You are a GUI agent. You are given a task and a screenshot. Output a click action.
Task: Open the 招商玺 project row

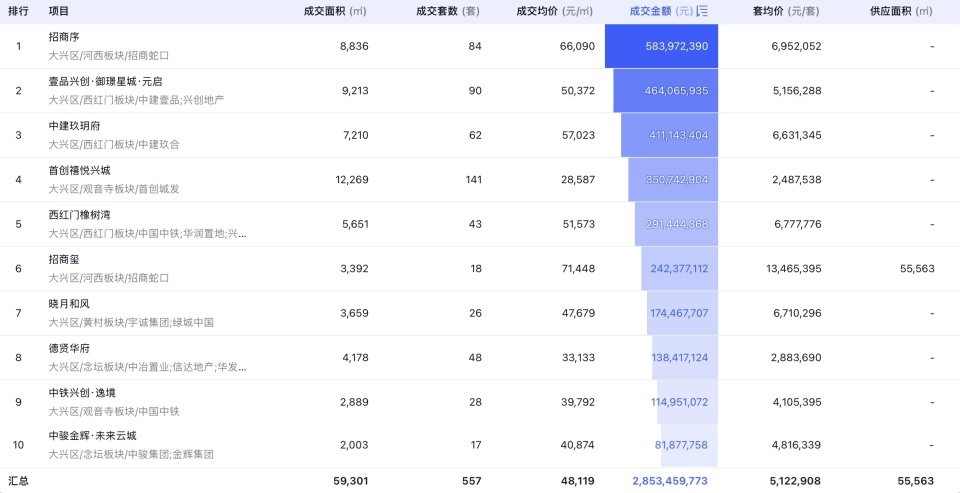pyautogui.click(x=63, y=259)
